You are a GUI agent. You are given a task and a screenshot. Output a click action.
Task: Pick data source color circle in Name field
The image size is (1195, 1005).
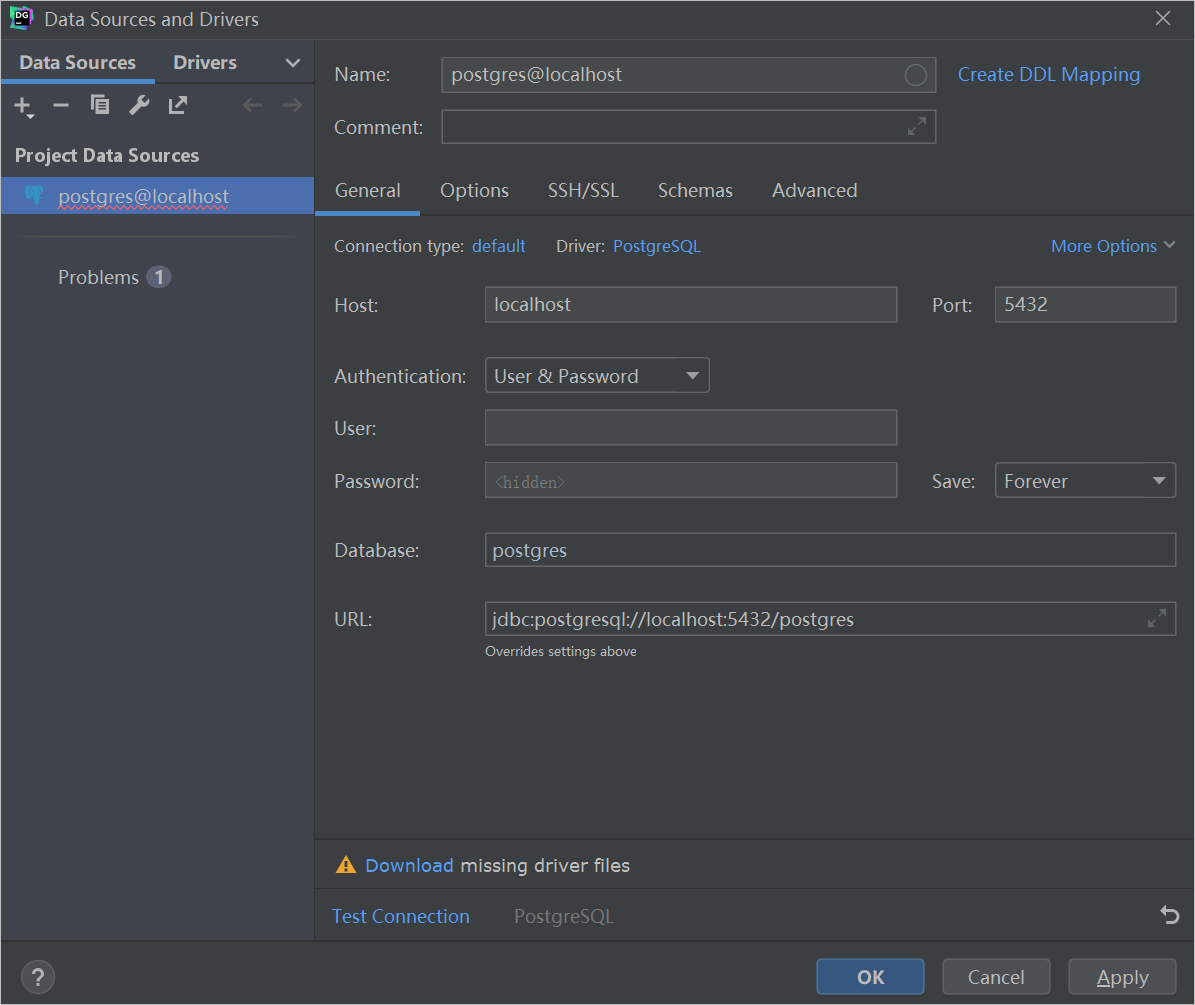pyautogui.click(x=915, y=75)
